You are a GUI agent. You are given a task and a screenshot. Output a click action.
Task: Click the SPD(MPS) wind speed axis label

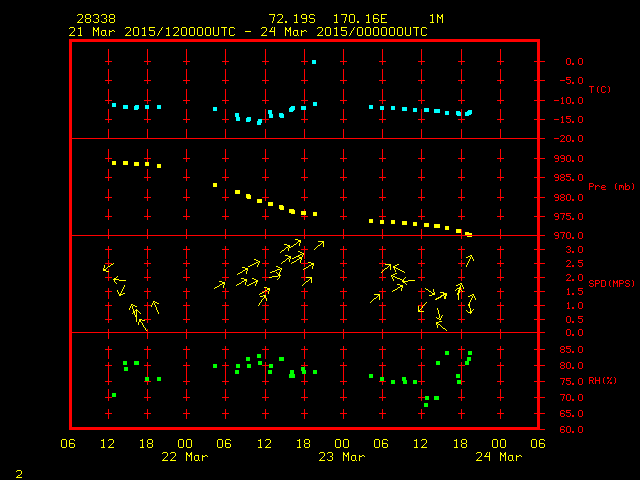click(x=610, y=284)
